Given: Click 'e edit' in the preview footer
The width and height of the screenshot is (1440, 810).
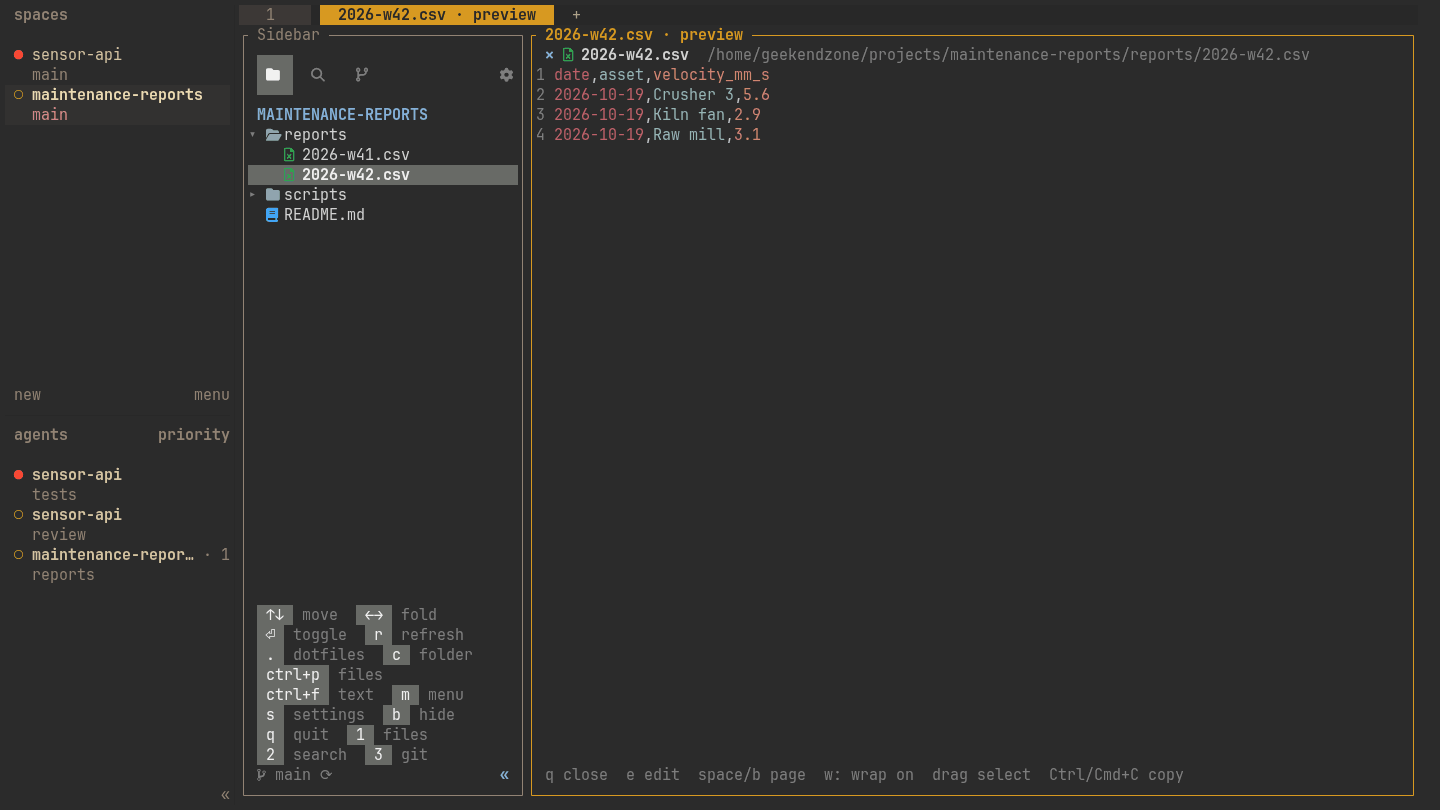Looking at the screenshot, I should tap(653, 775).
